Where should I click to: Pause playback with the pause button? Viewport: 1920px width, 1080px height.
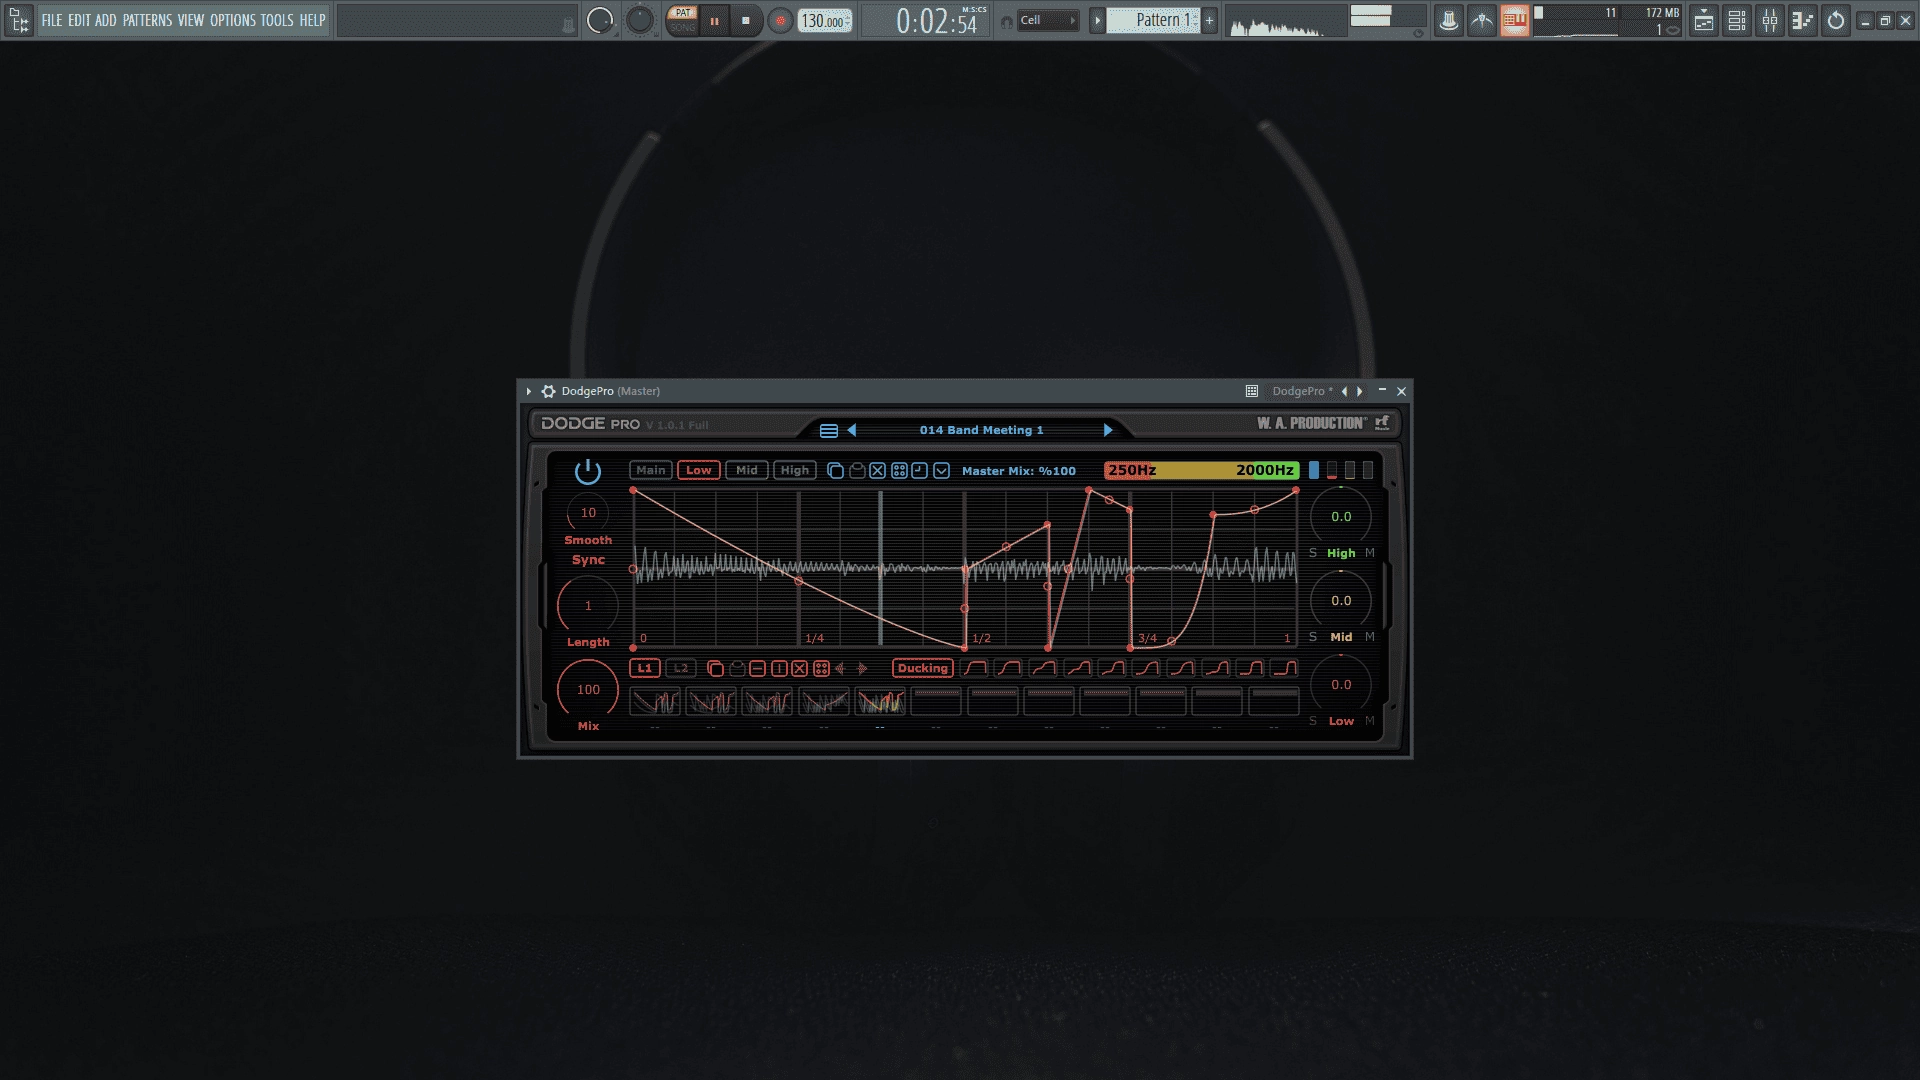pos(715,20)
